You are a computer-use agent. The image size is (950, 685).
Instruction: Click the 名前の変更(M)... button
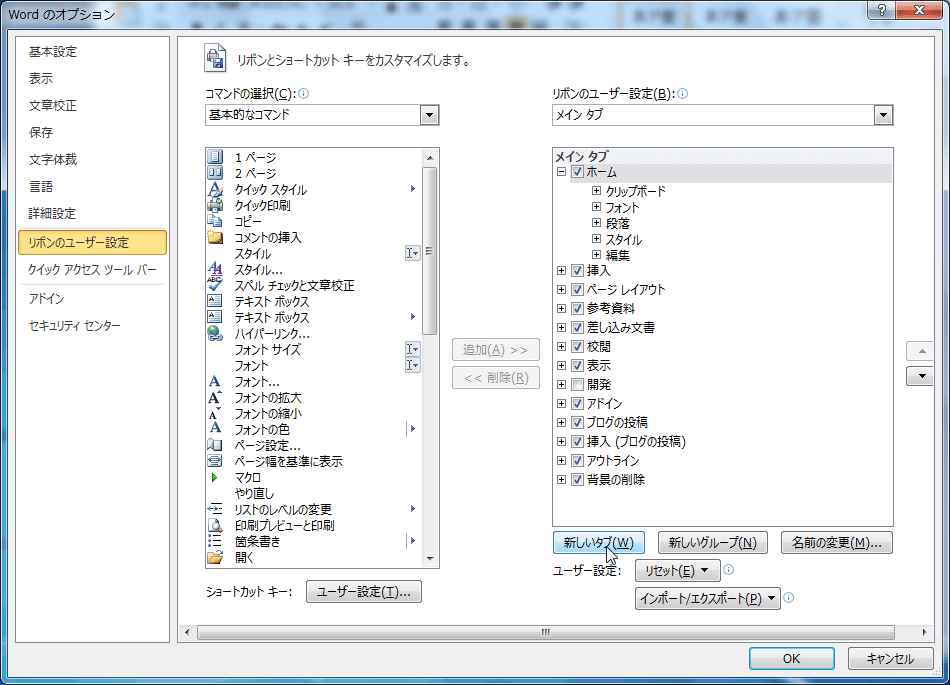pos(837,542)
